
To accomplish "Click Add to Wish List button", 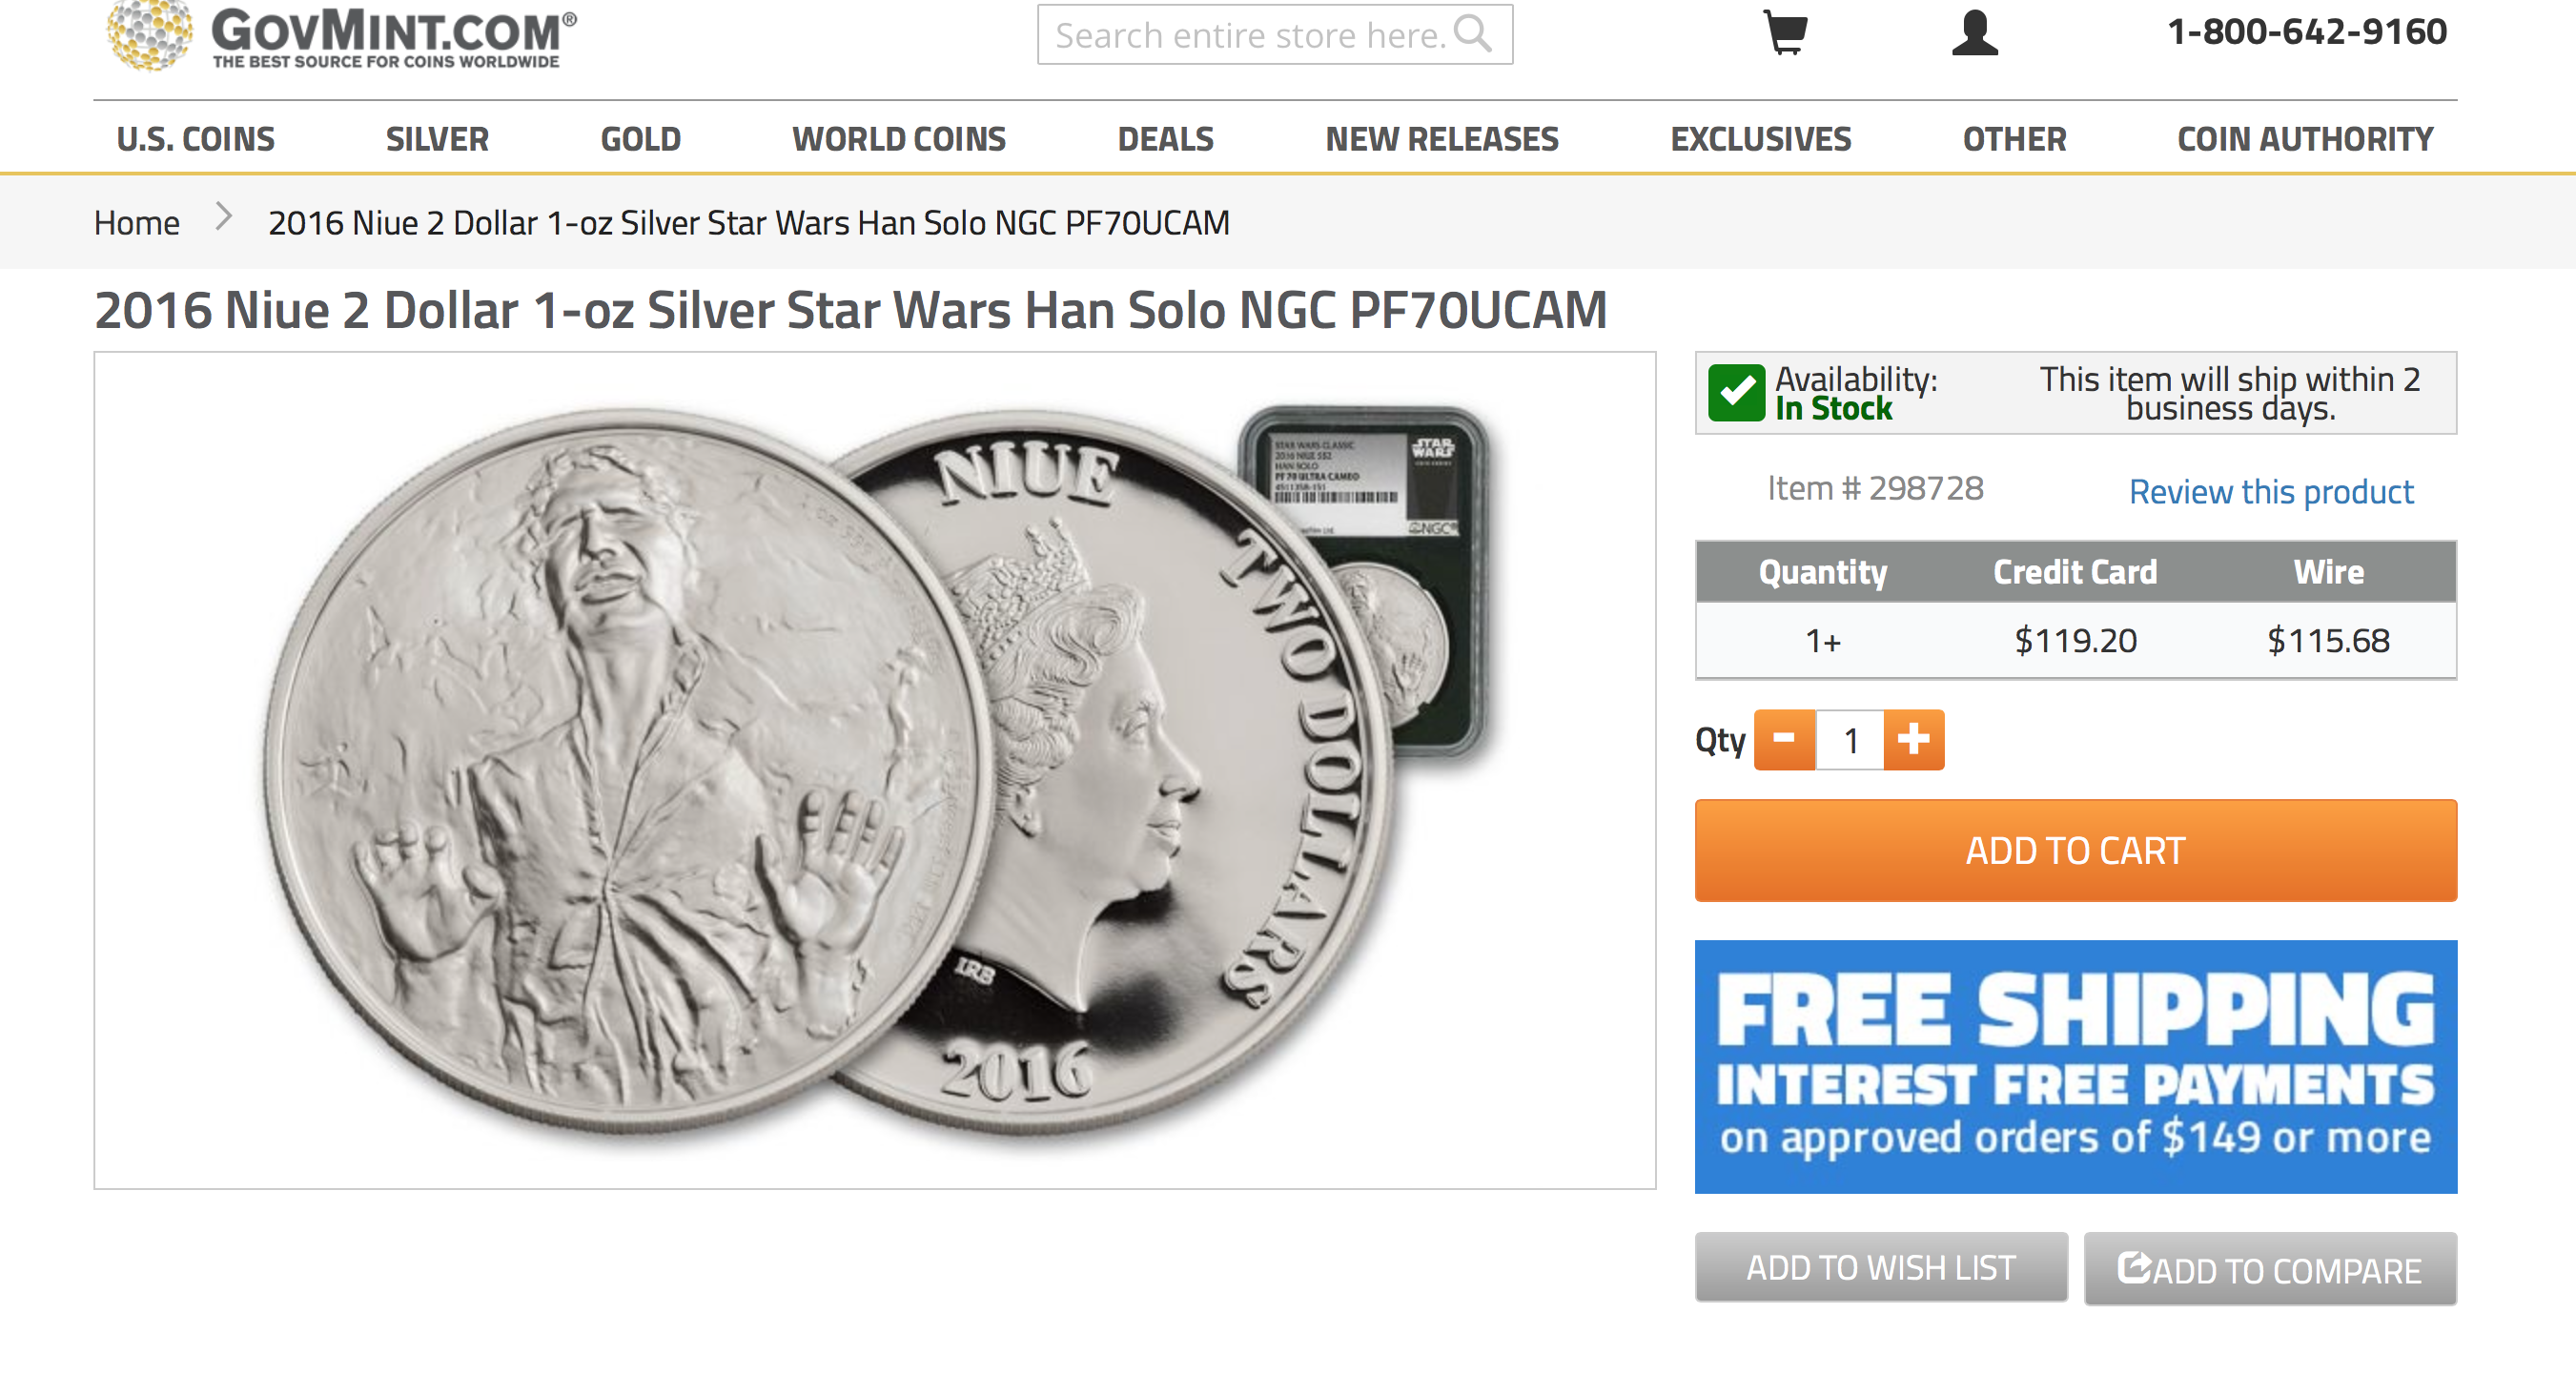I will tap(1881, 1267).
